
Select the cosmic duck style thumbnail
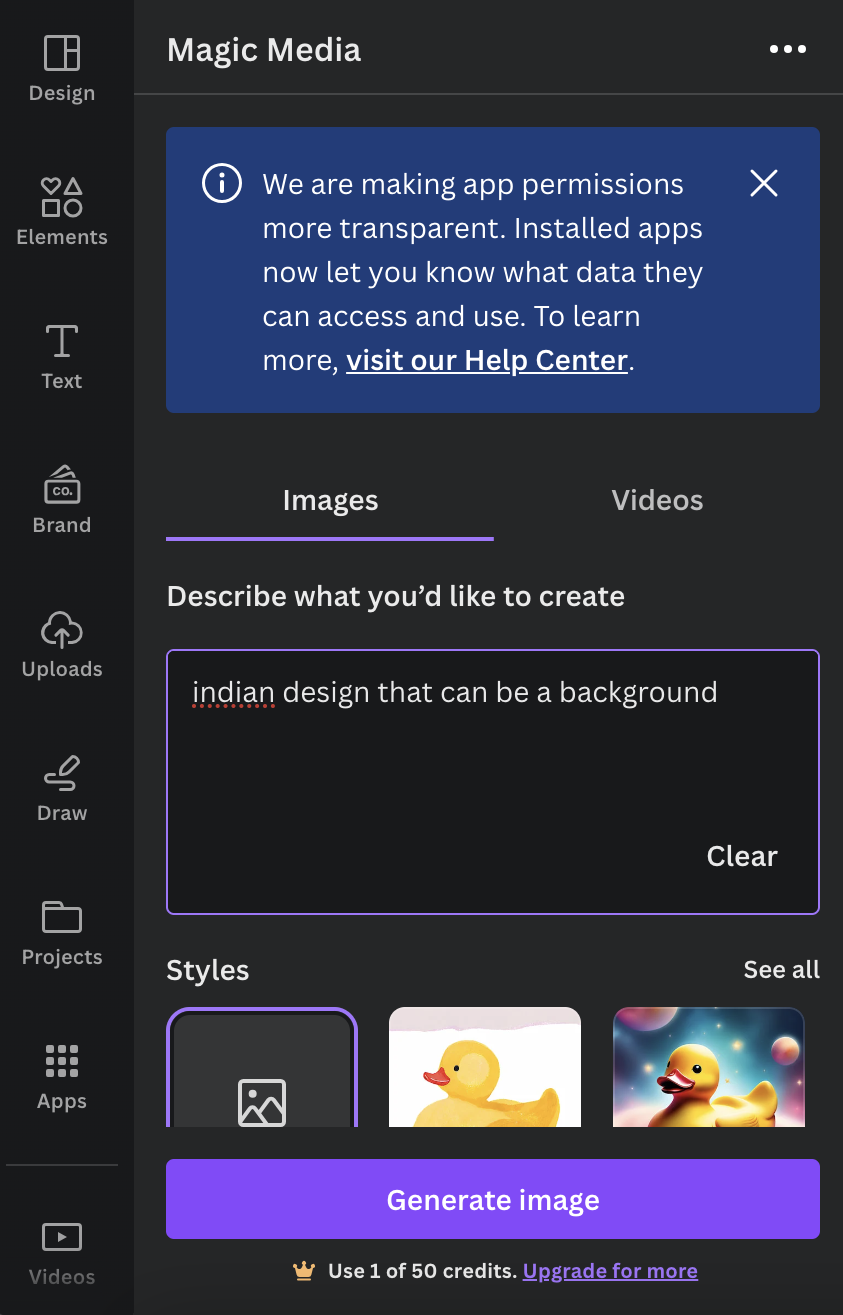tap(709, 1067)
